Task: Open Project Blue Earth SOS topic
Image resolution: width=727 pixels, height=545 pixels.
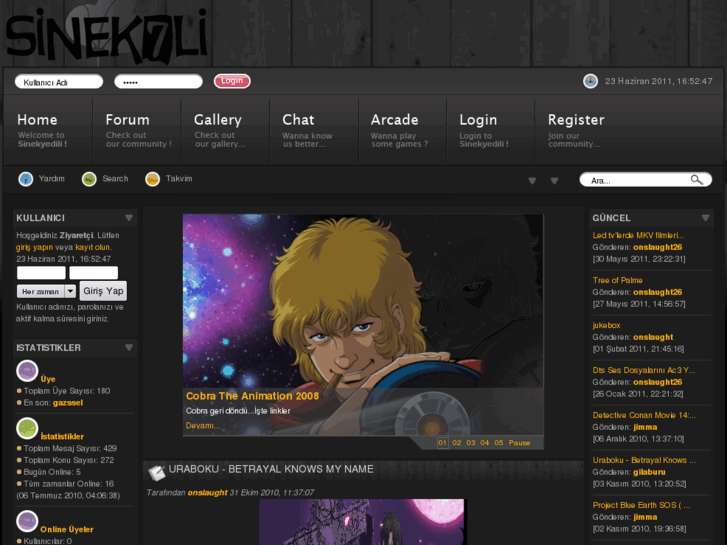Action: pos(641,505)
